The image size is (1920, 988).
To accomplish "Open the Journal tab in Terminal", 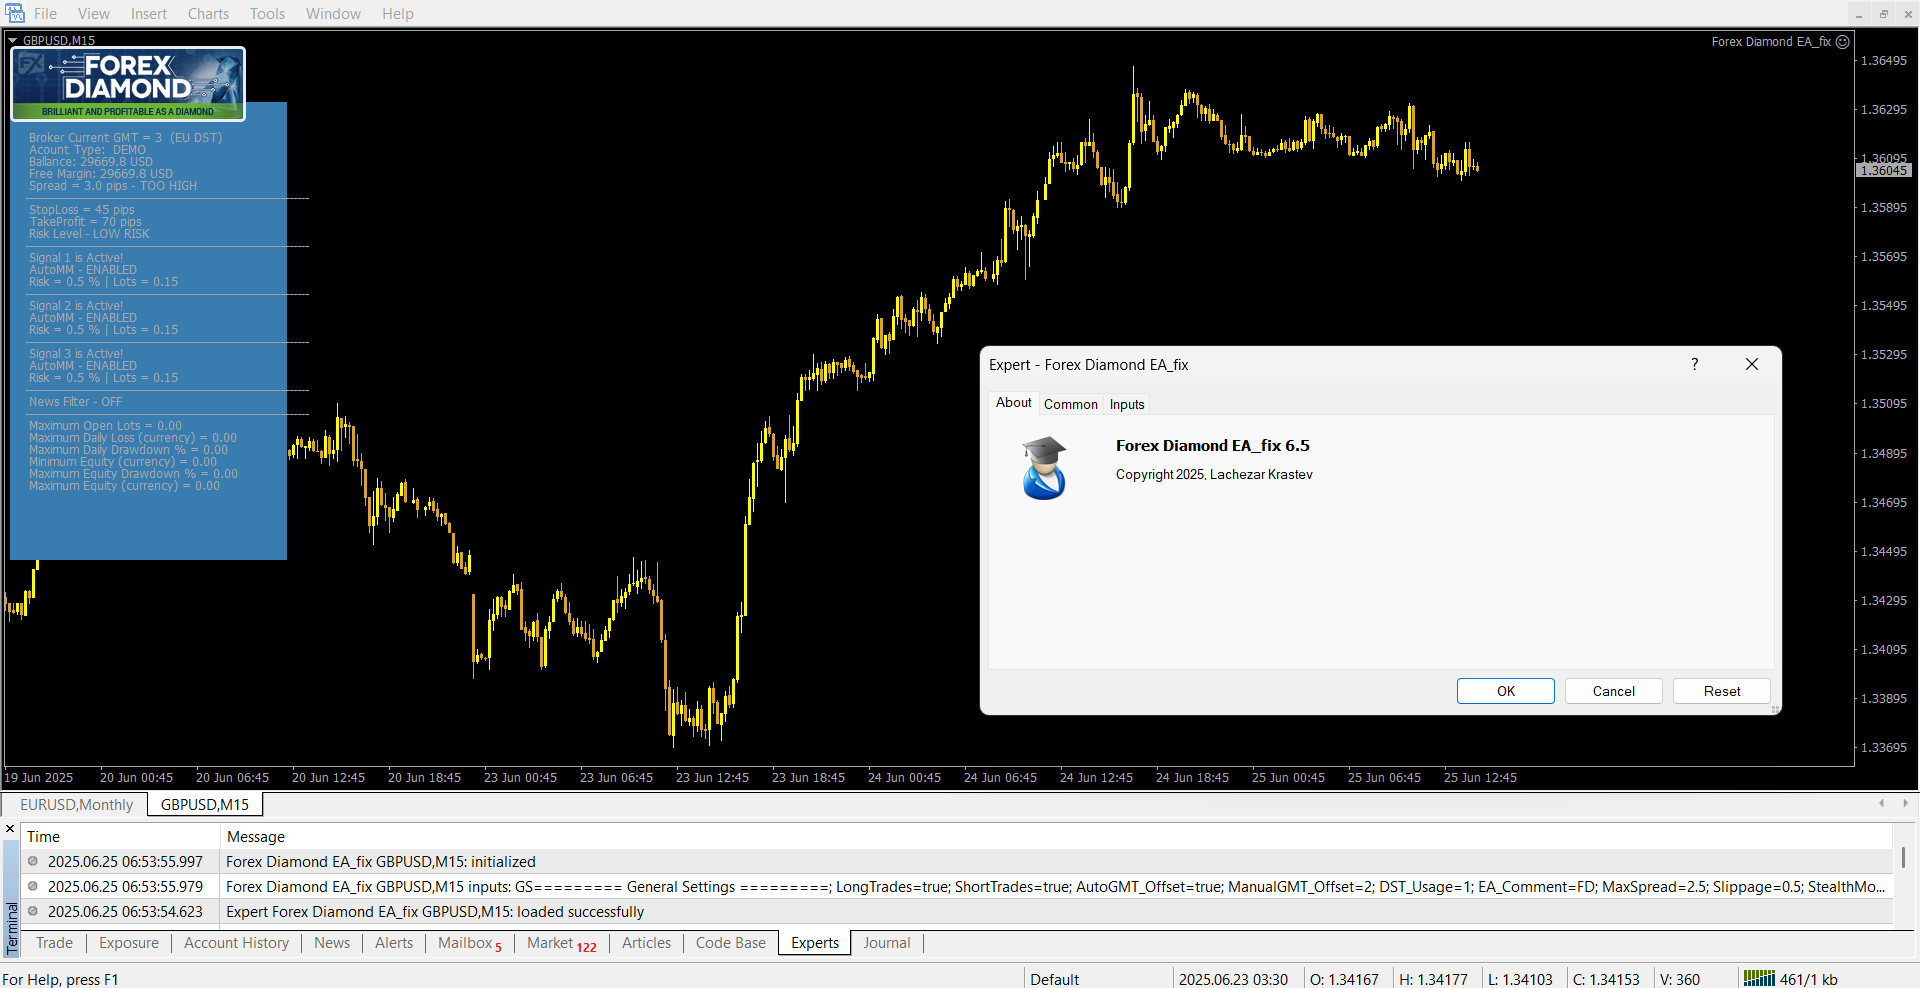I will [886, 943].
